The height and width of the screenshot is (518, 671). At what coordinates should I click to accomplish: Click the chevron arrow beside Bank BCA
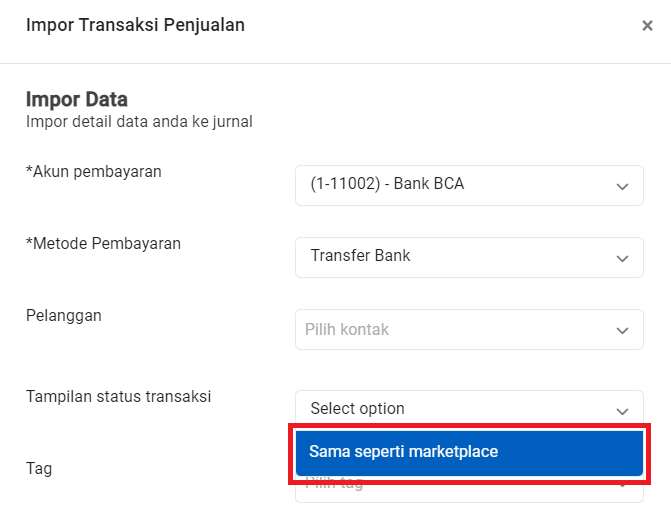[622, 186]
